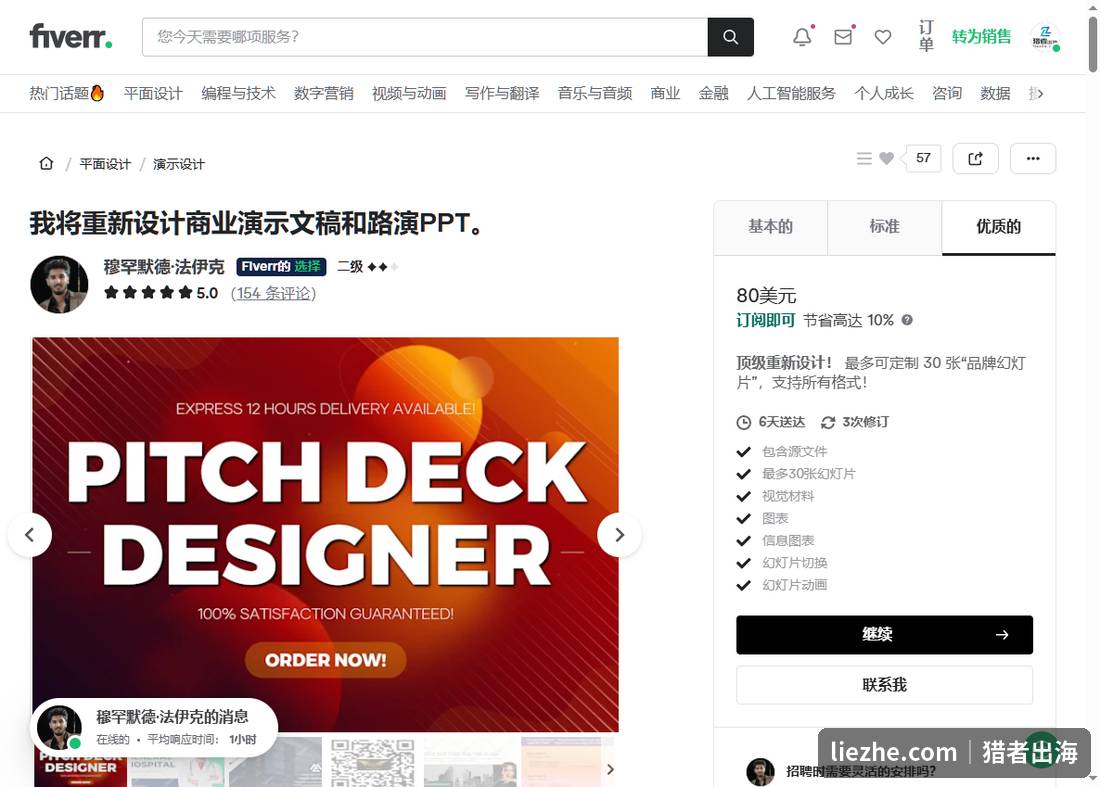1100x787 pixels.
Task: Click the 57 likes counter
Action: click(923, 158)
